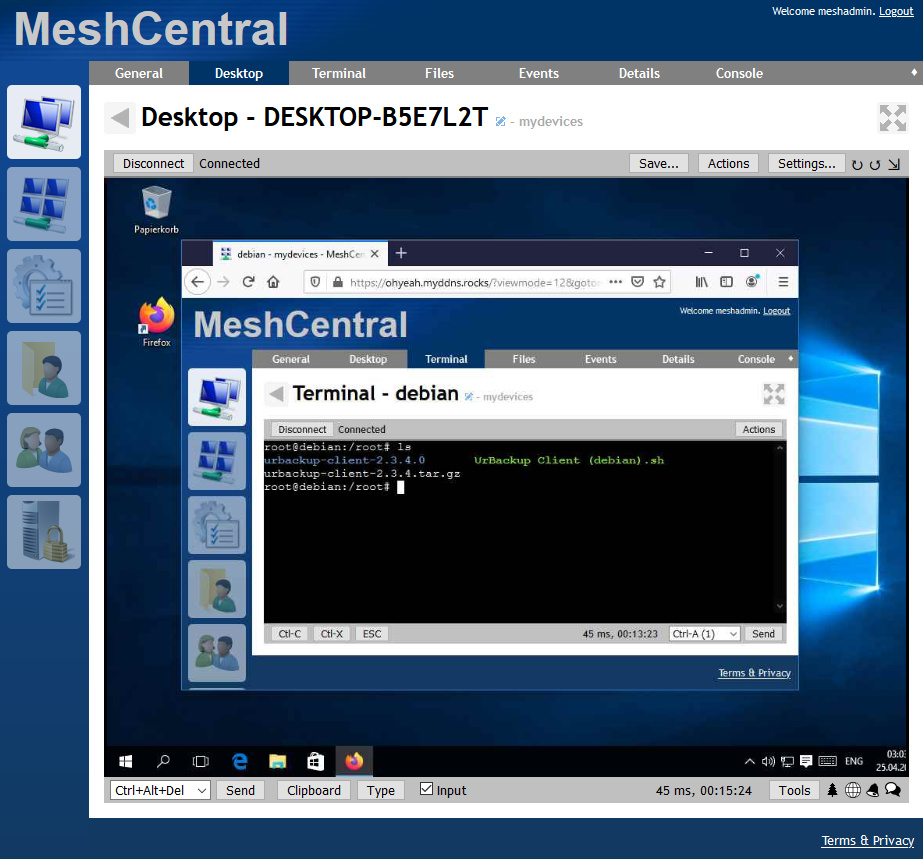
Task: Switch to the Console tab
Action: click(x=739, y=73)
